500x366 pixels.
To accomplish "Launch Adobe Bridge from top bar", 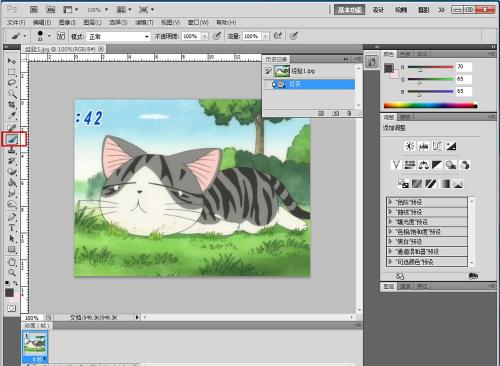I will point(34,10).
